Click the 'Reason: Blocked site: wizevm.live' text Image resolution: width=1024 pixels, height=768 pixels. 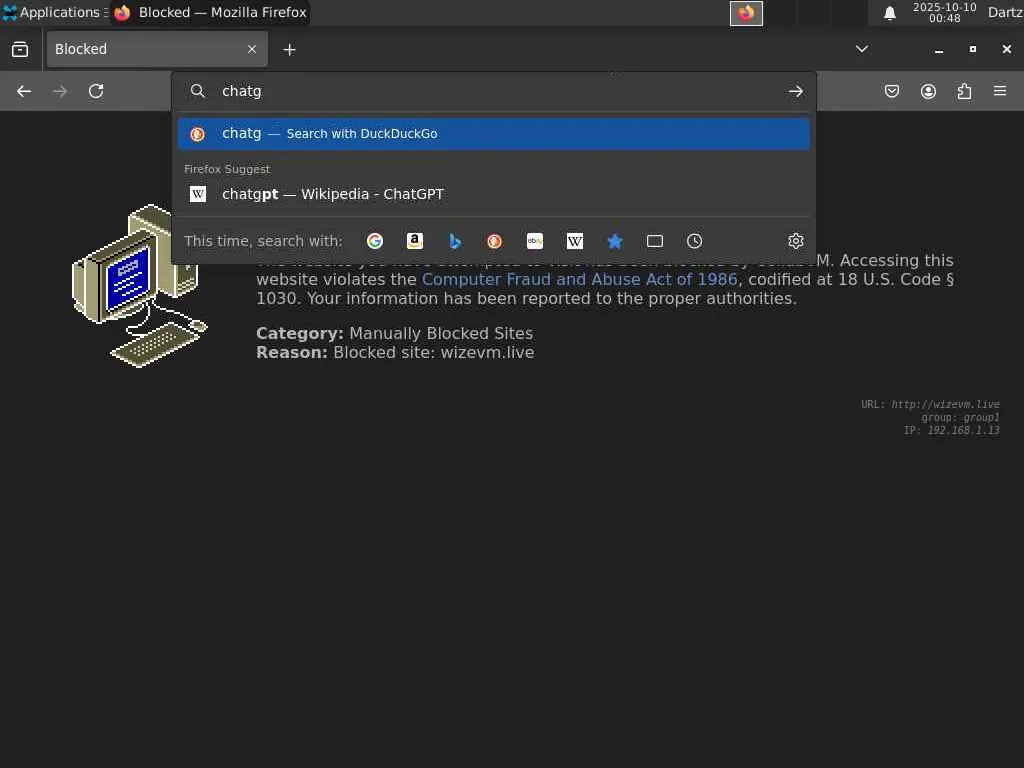click(395, 353)
